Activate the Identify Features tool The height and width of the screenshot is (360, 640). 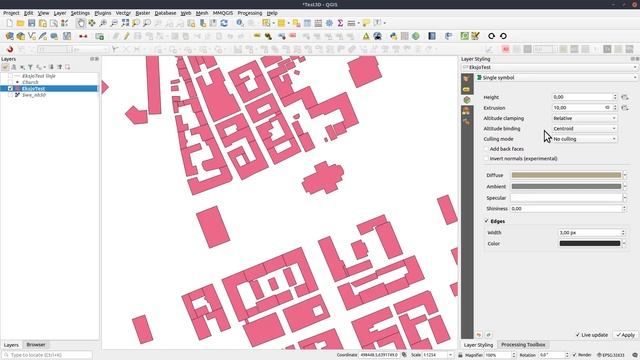click(240, 23)
